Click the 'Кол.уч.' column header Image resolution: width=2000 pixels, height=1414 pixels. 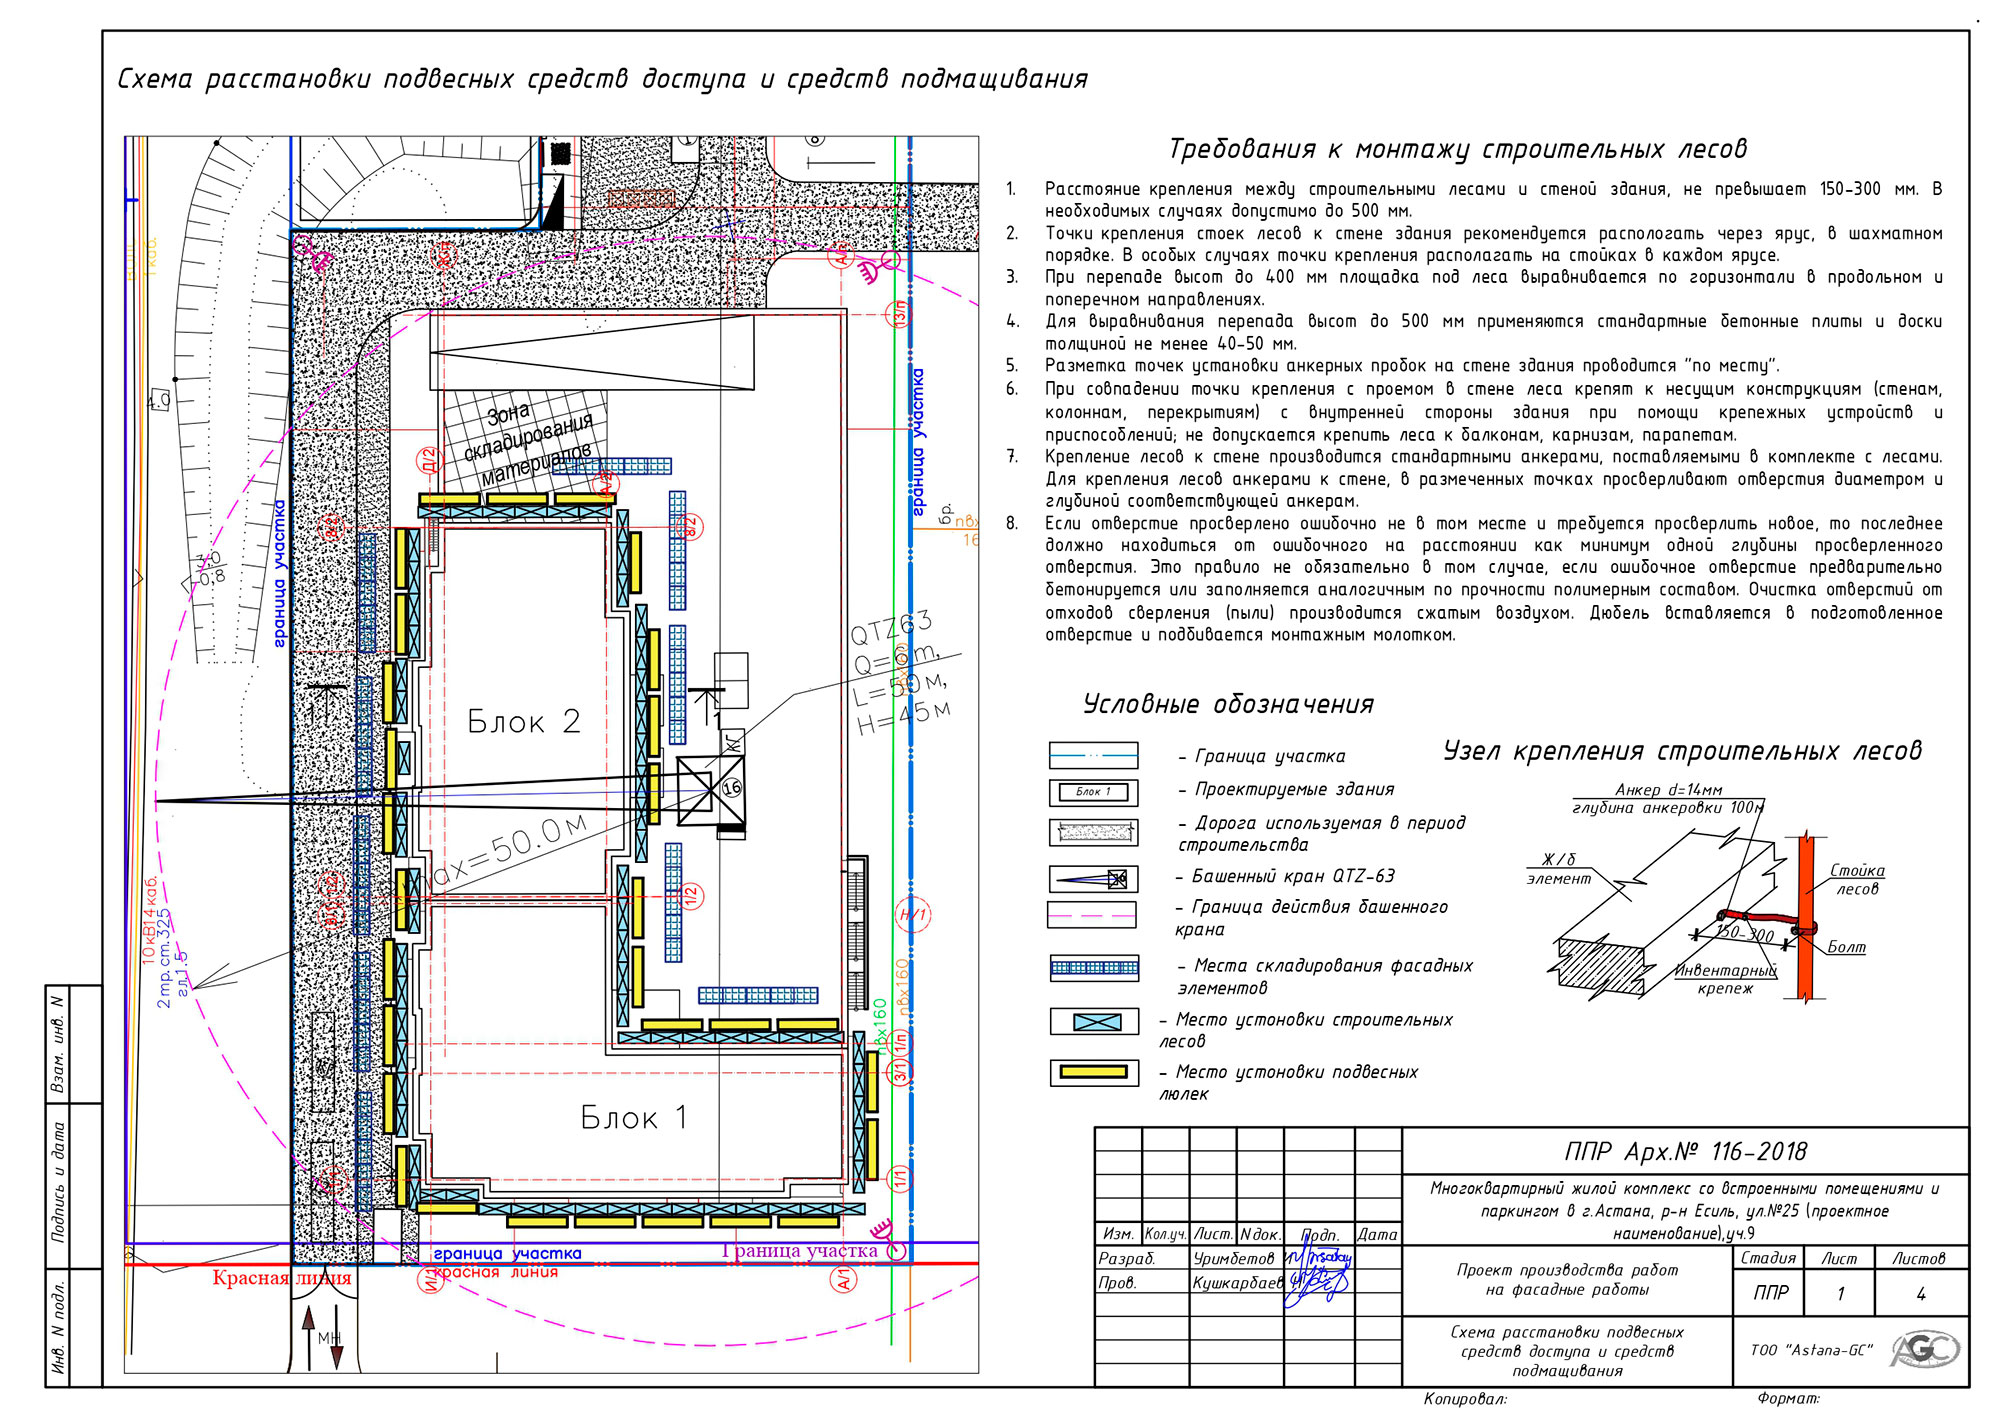point(1165,1235)
